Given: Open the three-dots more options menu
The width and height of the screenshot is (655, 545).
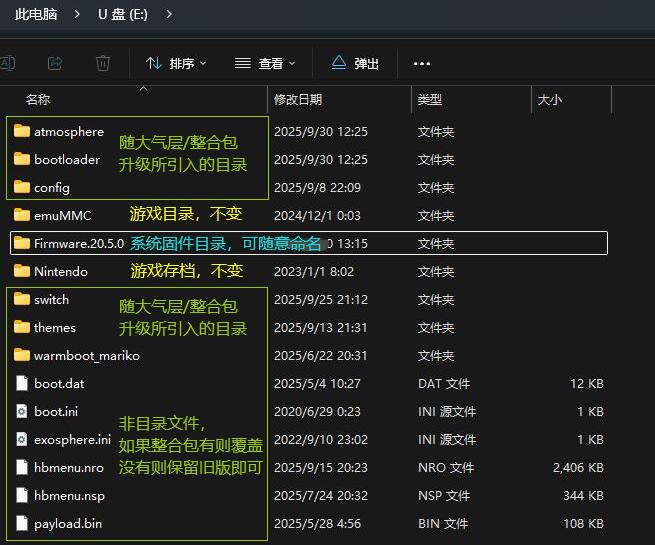Looking at the screenshot, I should tap(421, 64).
